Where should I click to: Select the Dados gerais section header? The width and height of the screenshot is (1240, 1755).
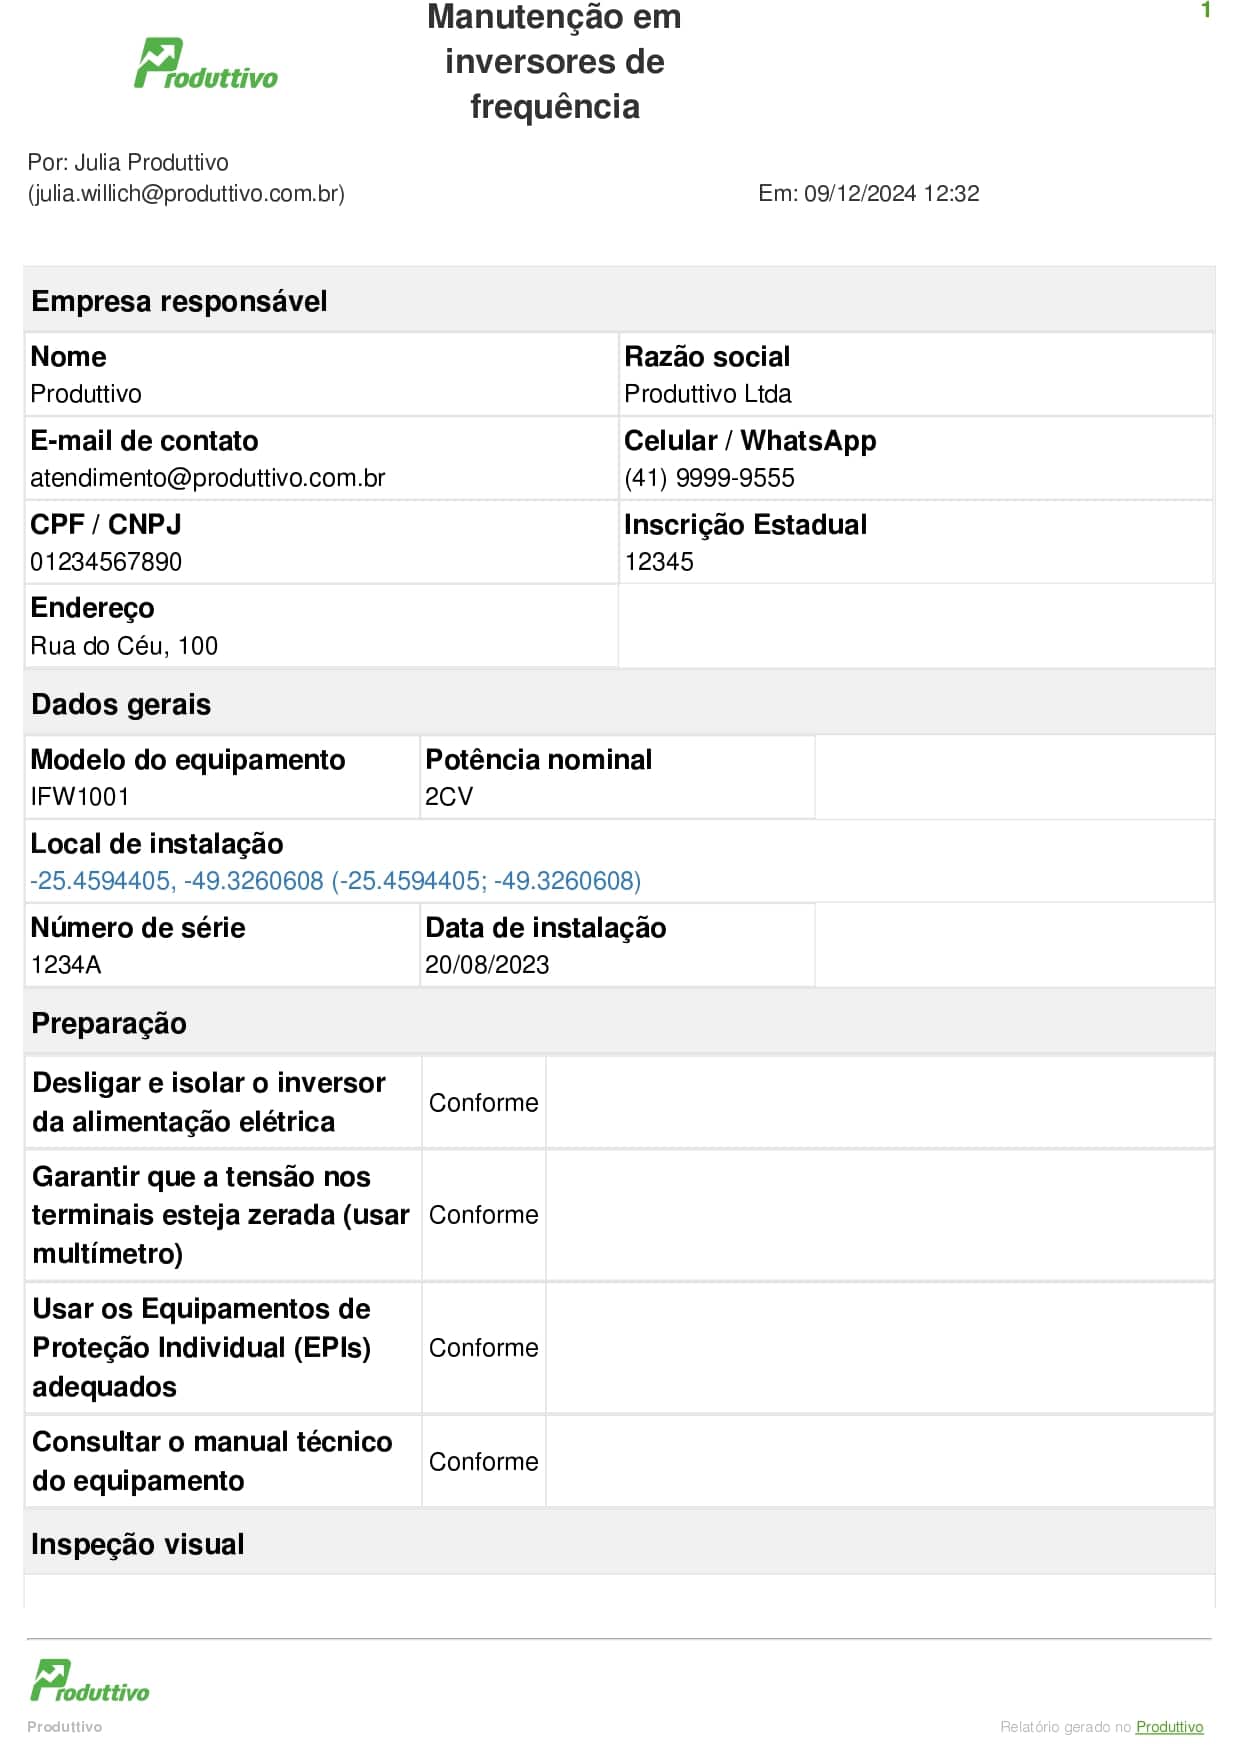121,704
